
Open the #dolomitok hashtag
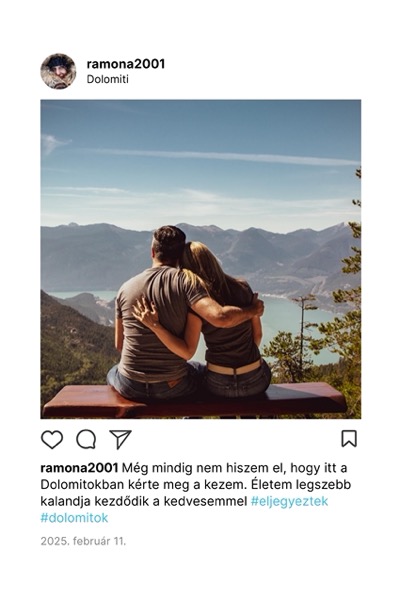coord(74,518)
